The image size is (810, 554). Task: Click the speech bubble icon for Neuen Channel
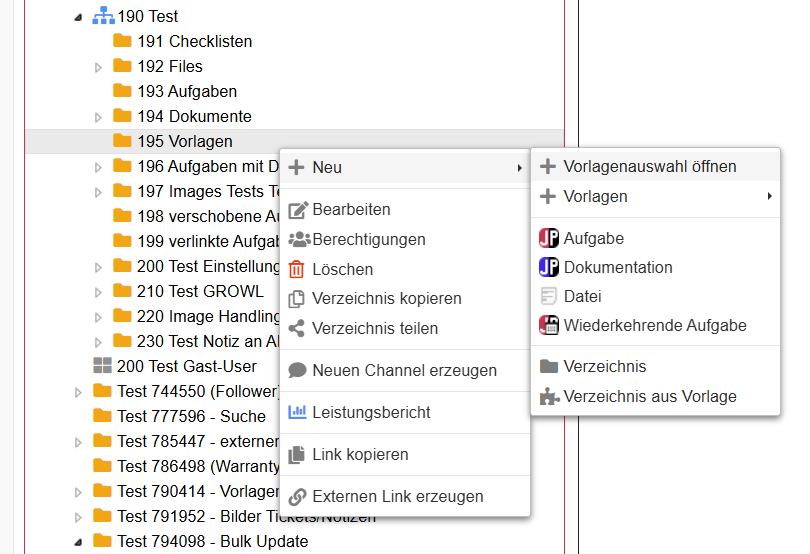click(297, 370)
